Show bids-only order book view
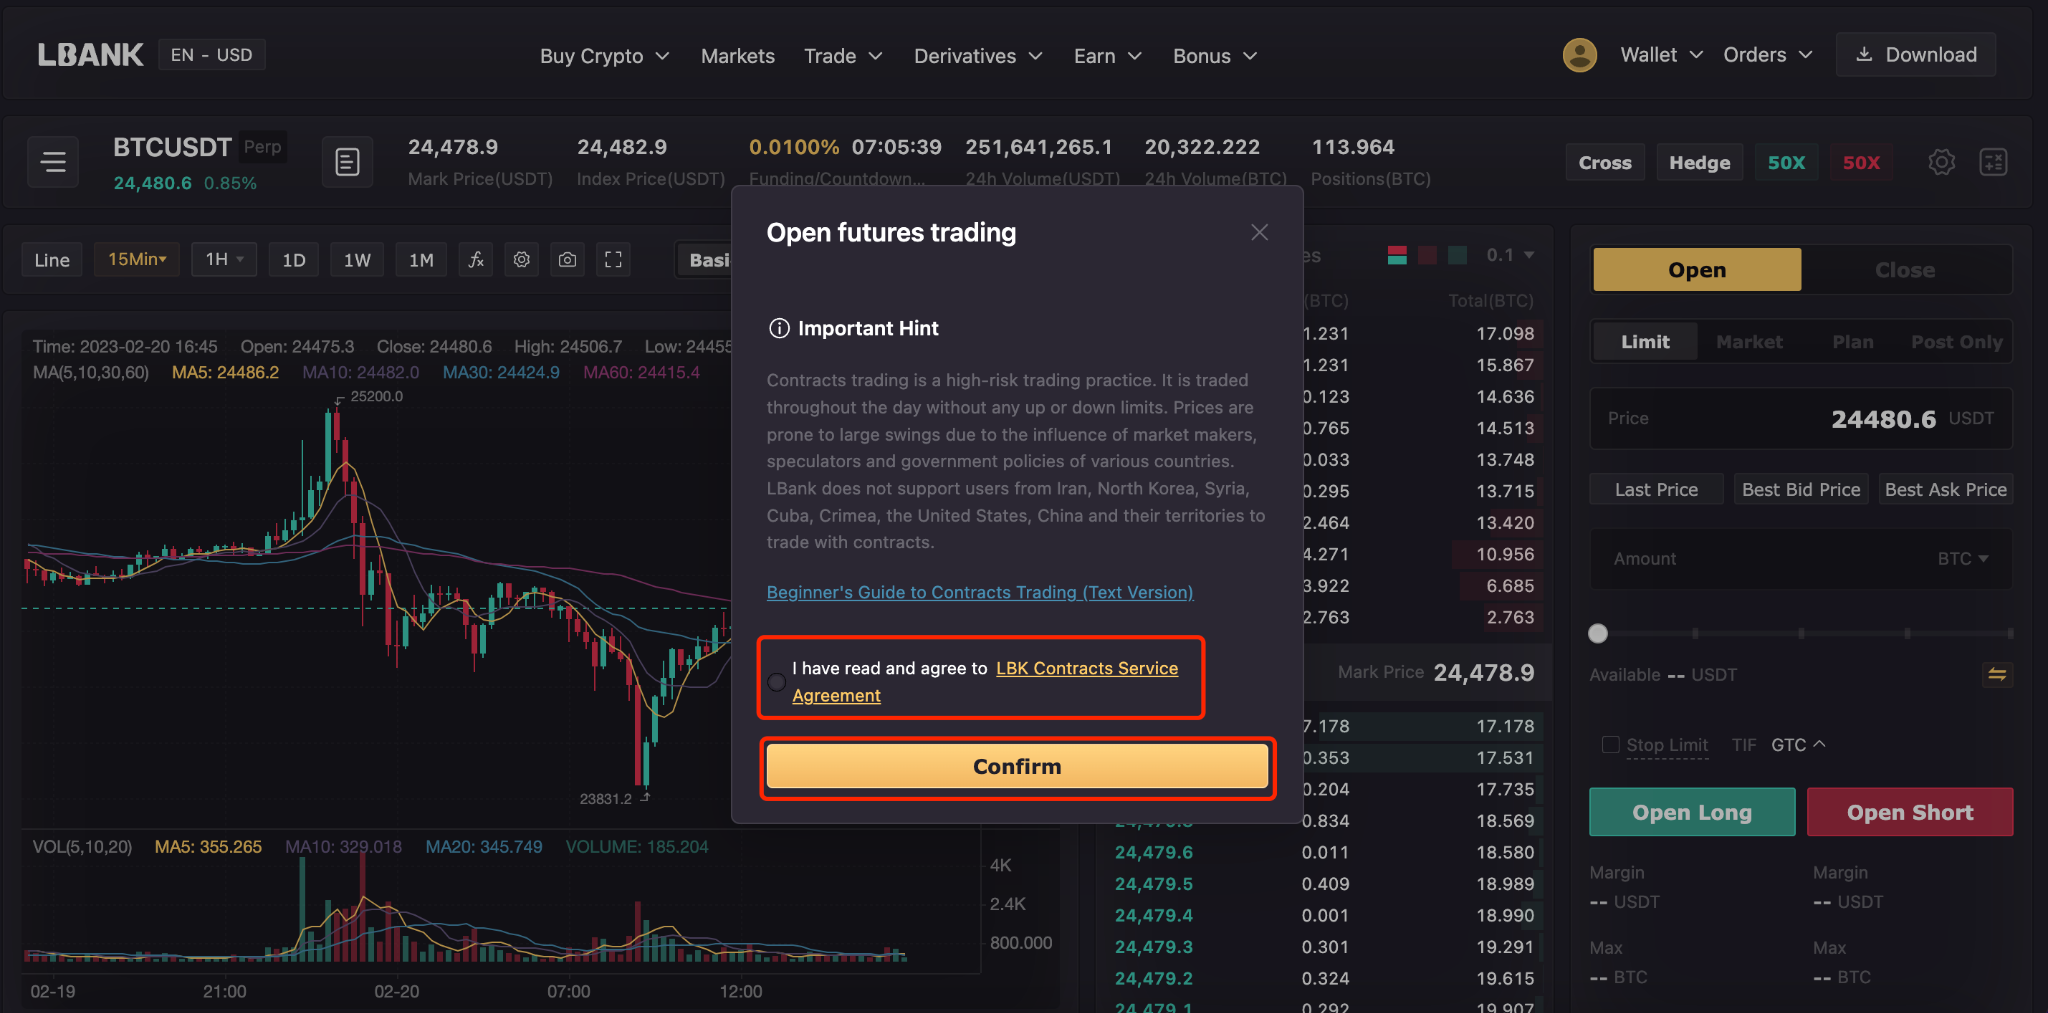Image resolution: width=2048 pixels, height=1013 pixels. coord(1457,255)
